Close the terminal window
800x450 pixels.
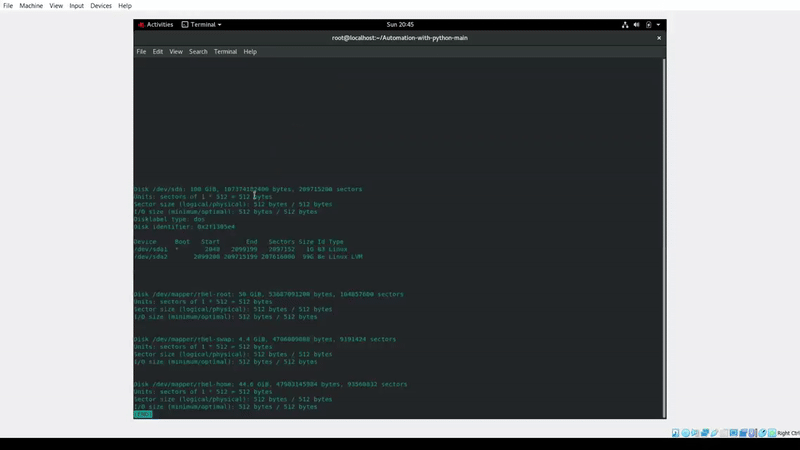click(x=659, y=38)
